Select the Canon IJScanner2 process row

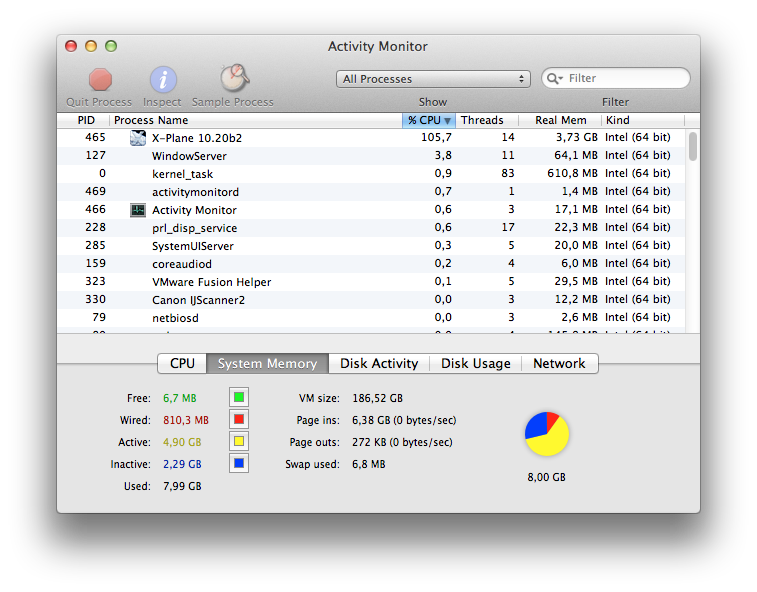point(371,300)
